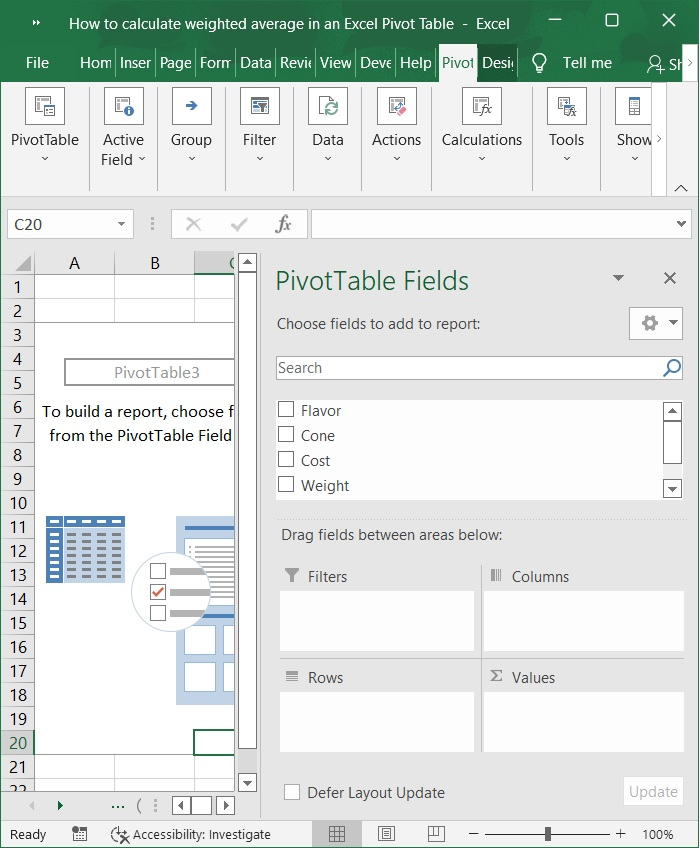Click the Accessibility Investigate status icon
Viewport: 700px width, 848px height.
click(120, 834)
